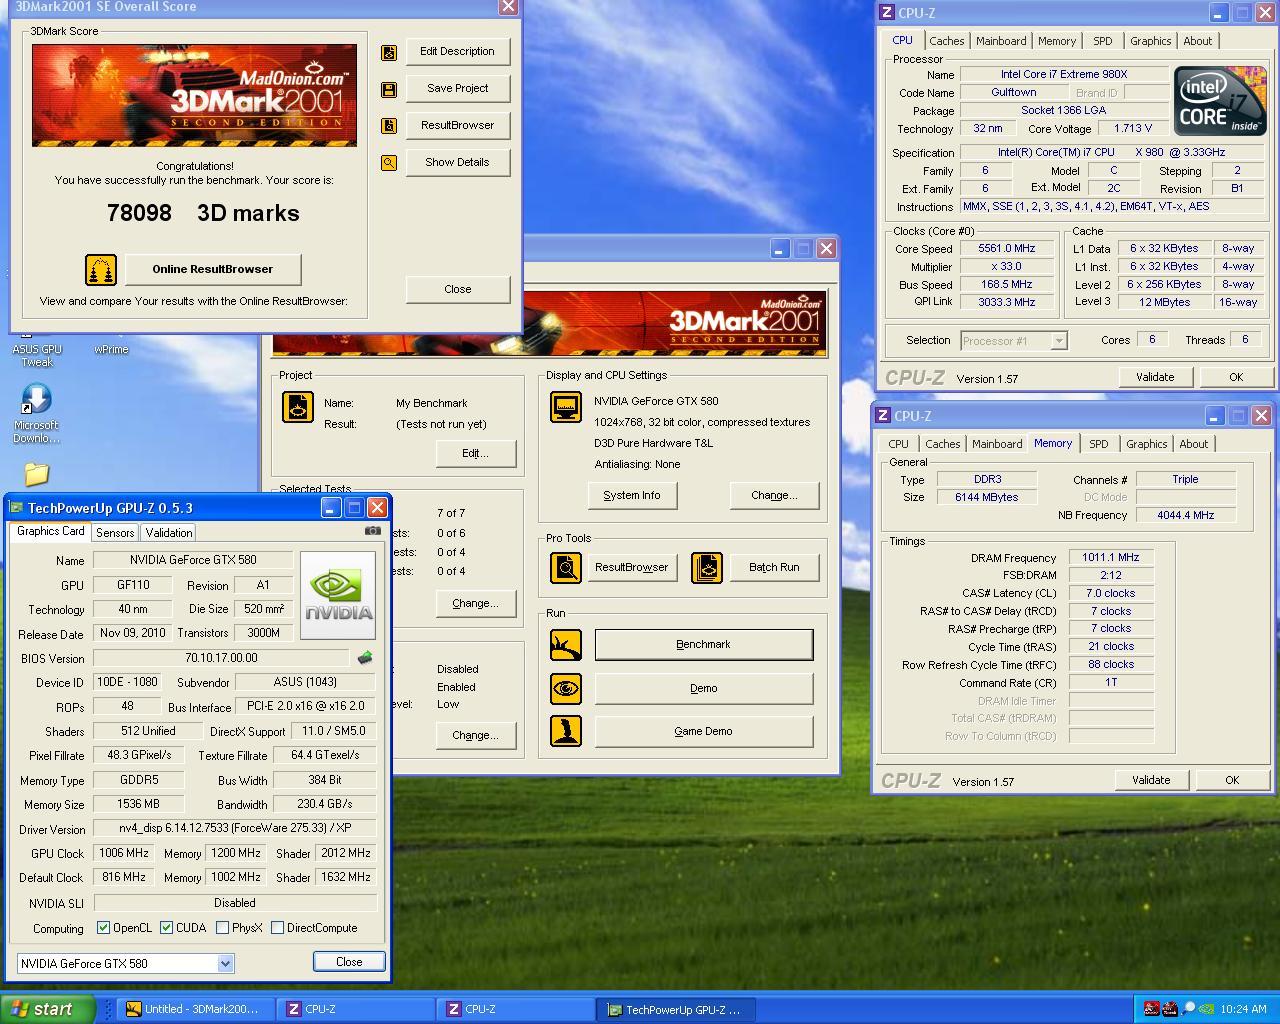Click Close in the 3DMark score dialog
The image size is (1280, 1024).
pos(457,289)
